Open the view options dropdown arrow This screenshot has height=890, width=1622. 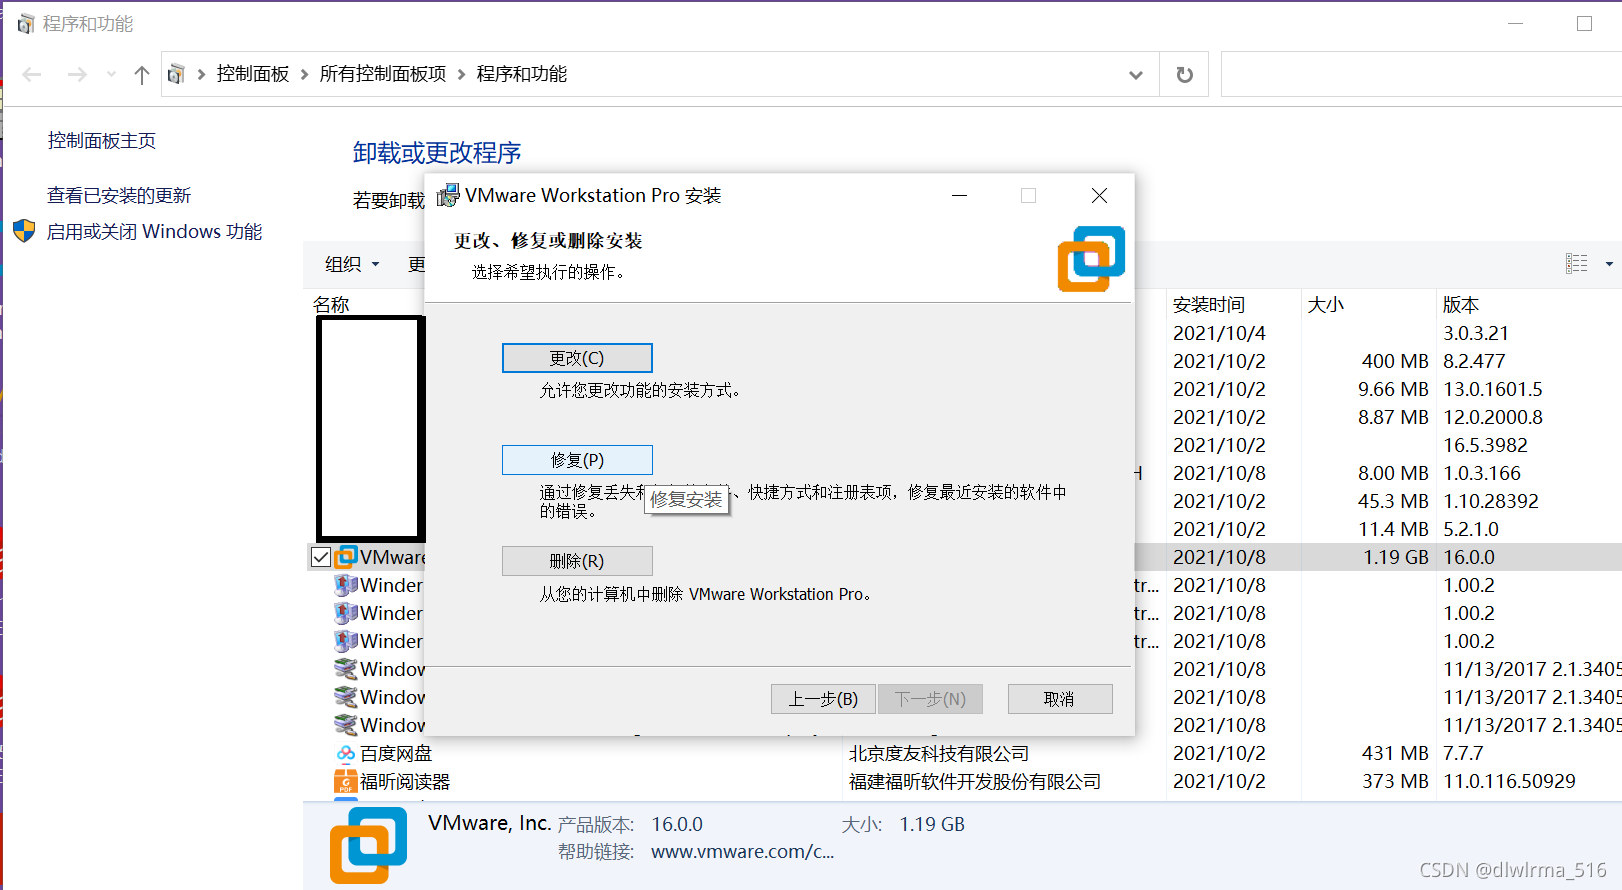1609,264
